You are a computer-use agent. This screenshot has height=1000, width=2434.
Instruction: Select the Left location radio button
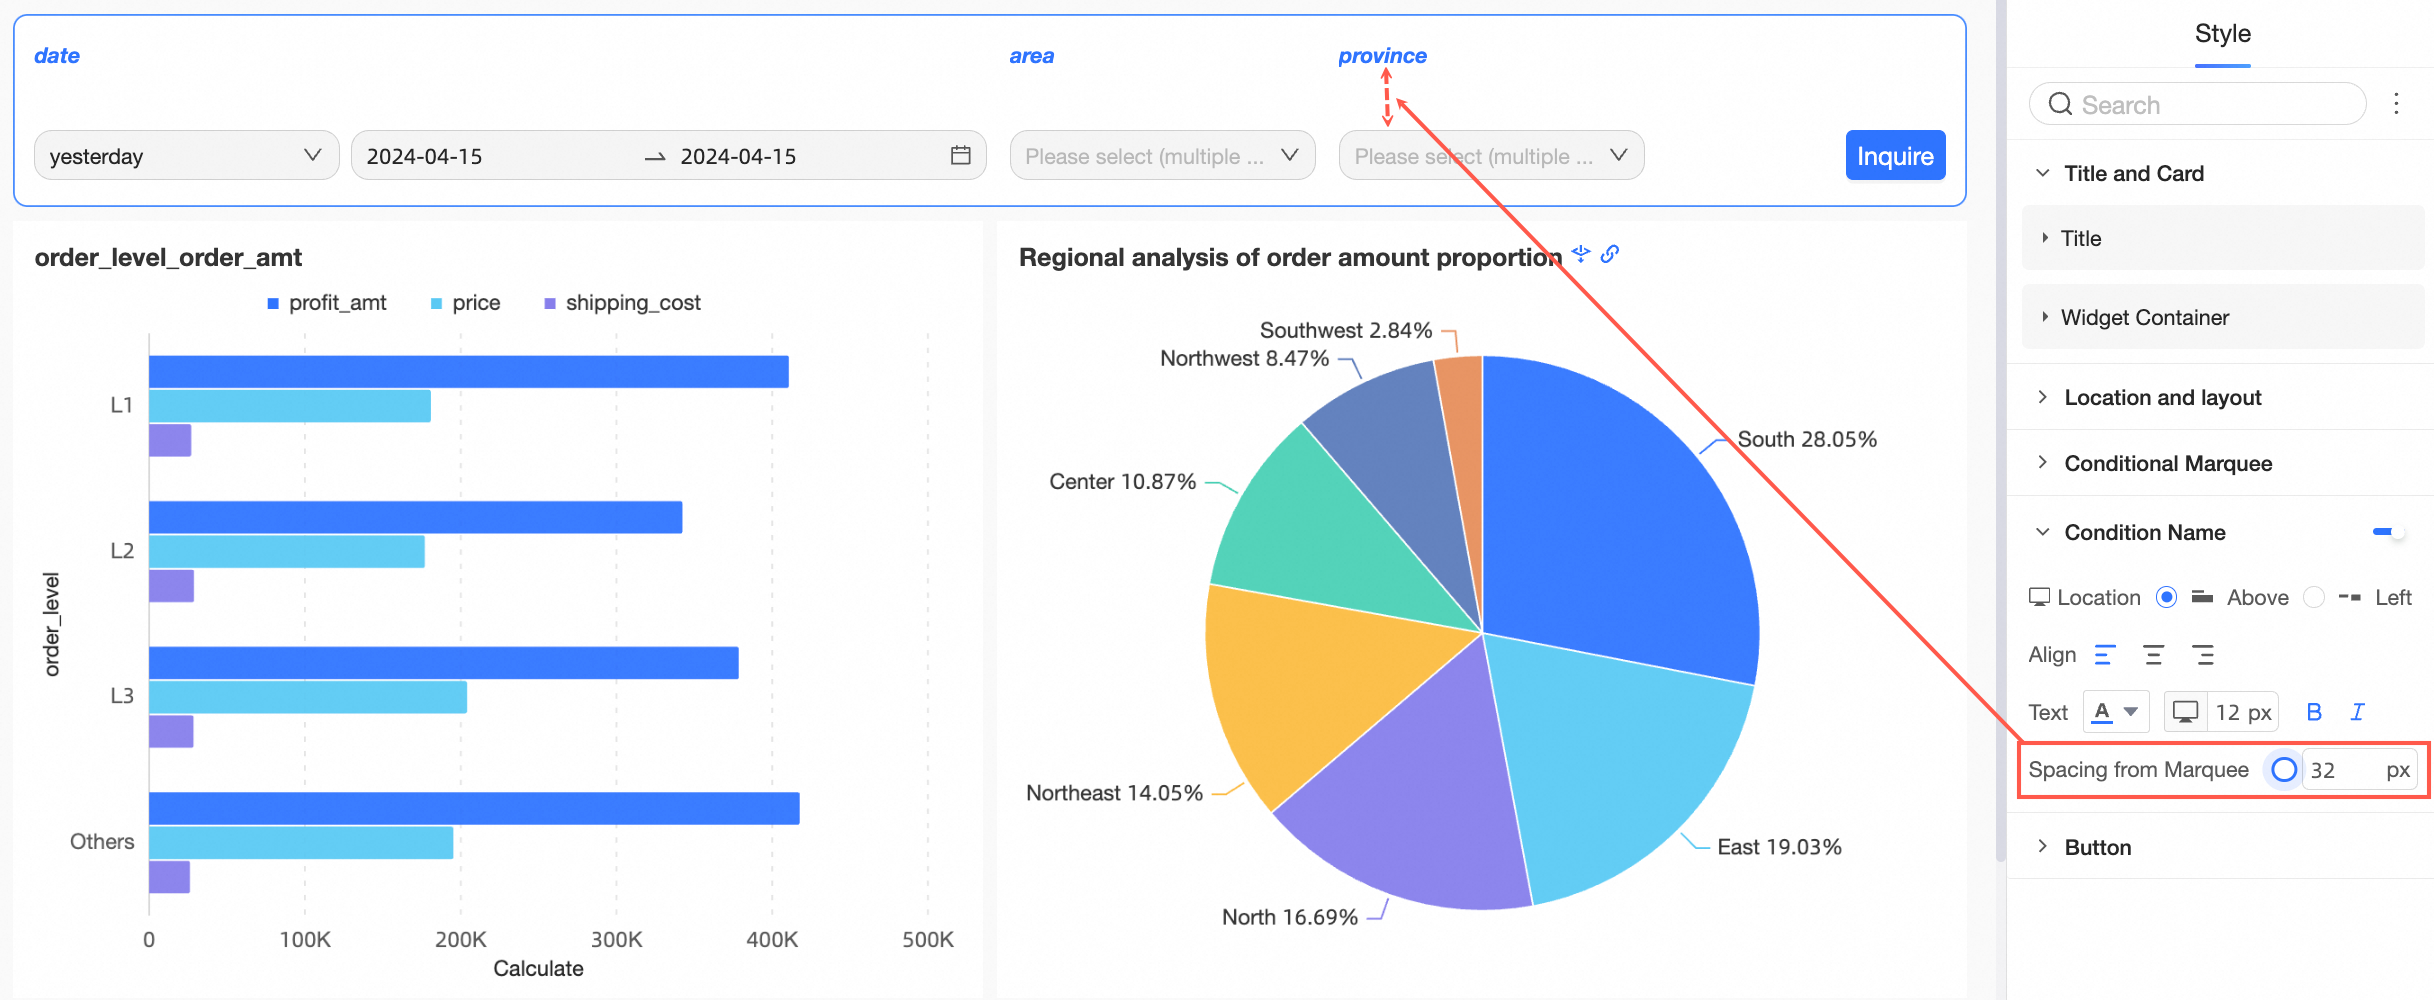(2314, 597)
